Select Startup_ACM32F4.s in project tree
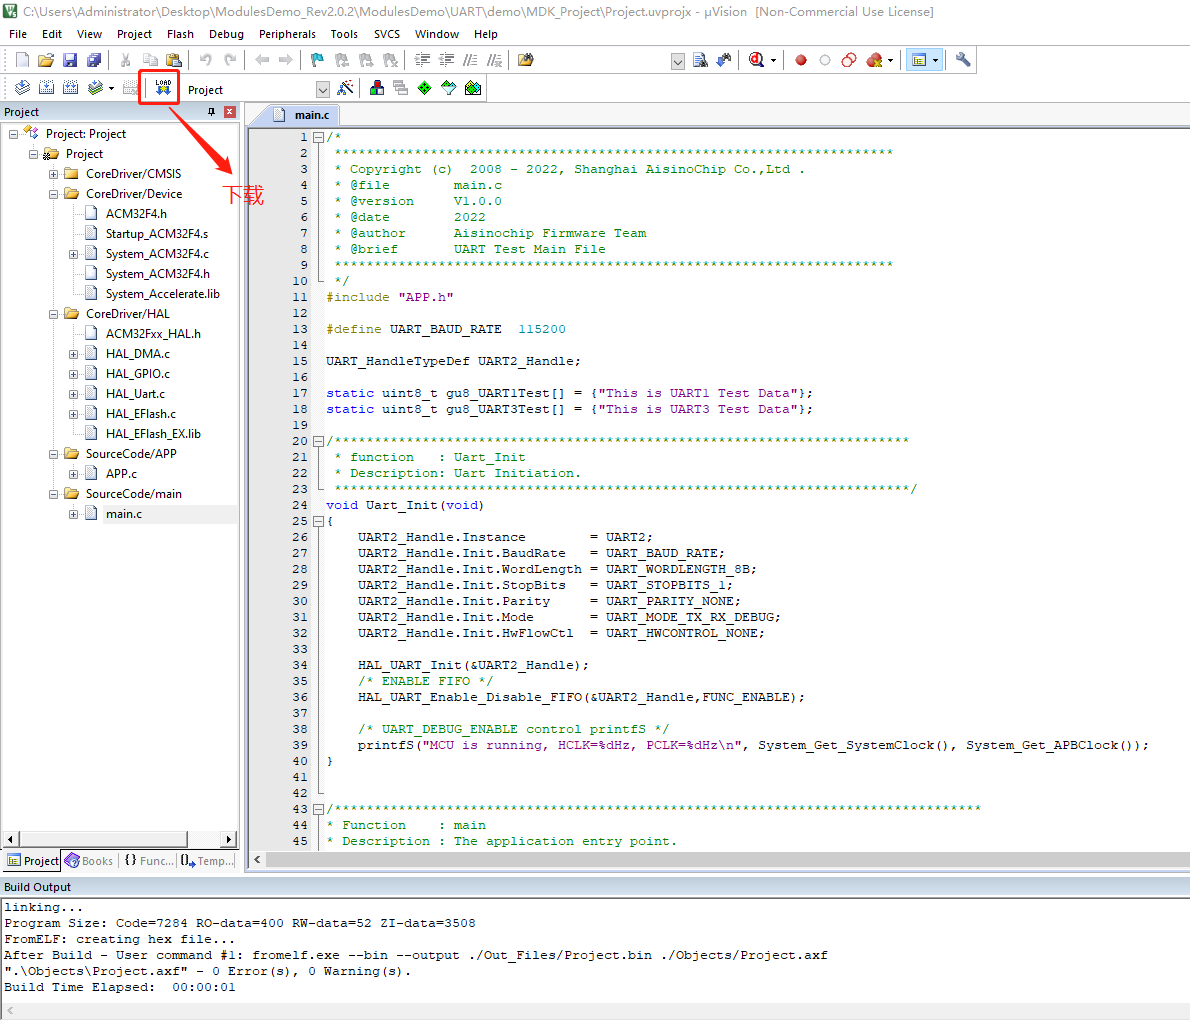 click(156, 234)
